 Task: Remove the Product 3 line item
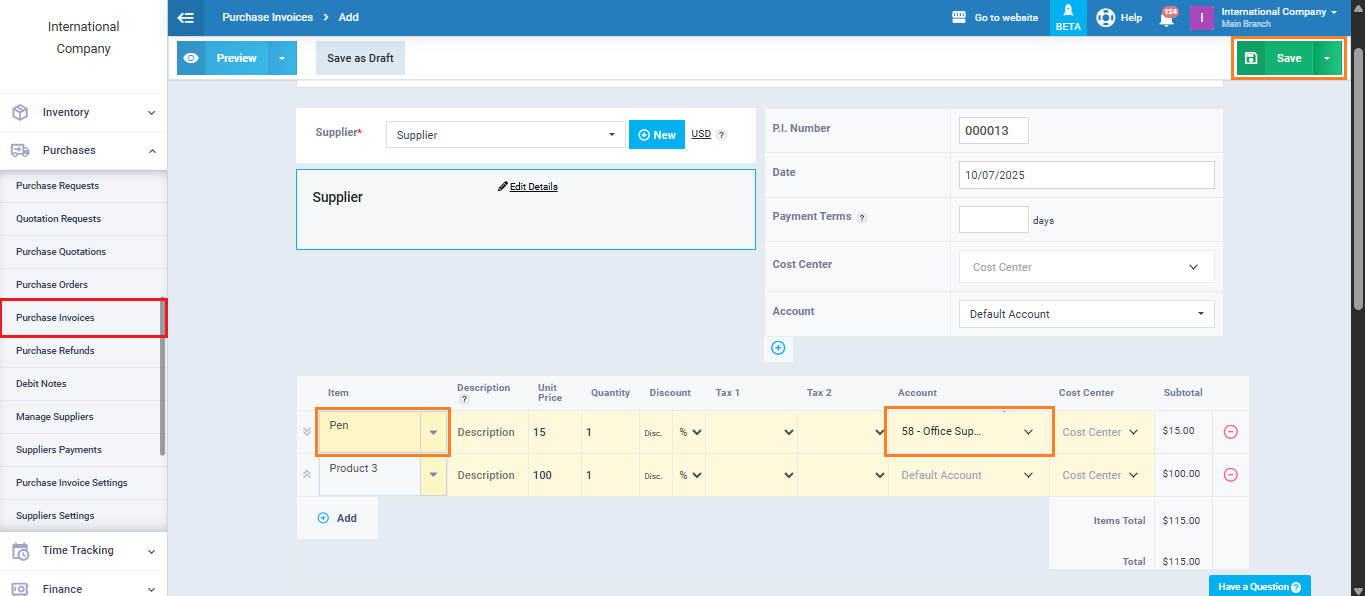(1230, 475)
